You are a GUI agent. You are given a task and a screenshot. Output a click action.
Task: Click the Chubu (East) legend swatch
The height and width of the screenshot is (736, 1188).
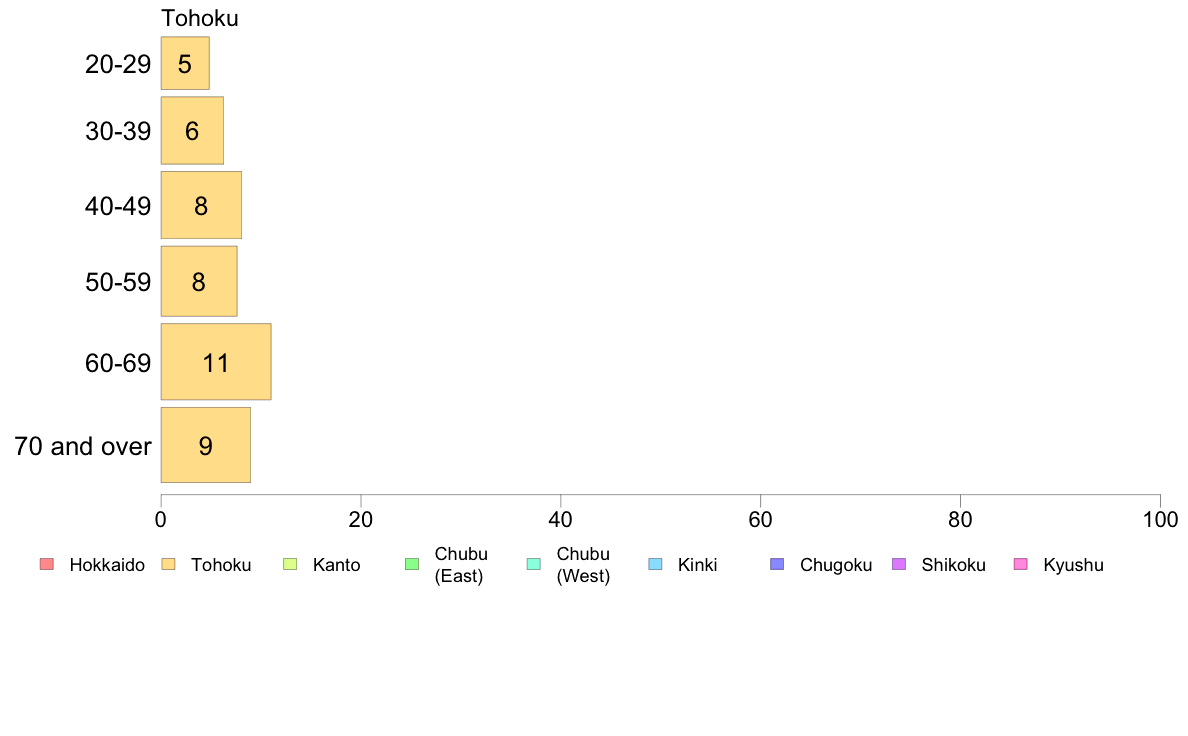tap(412, 564)
